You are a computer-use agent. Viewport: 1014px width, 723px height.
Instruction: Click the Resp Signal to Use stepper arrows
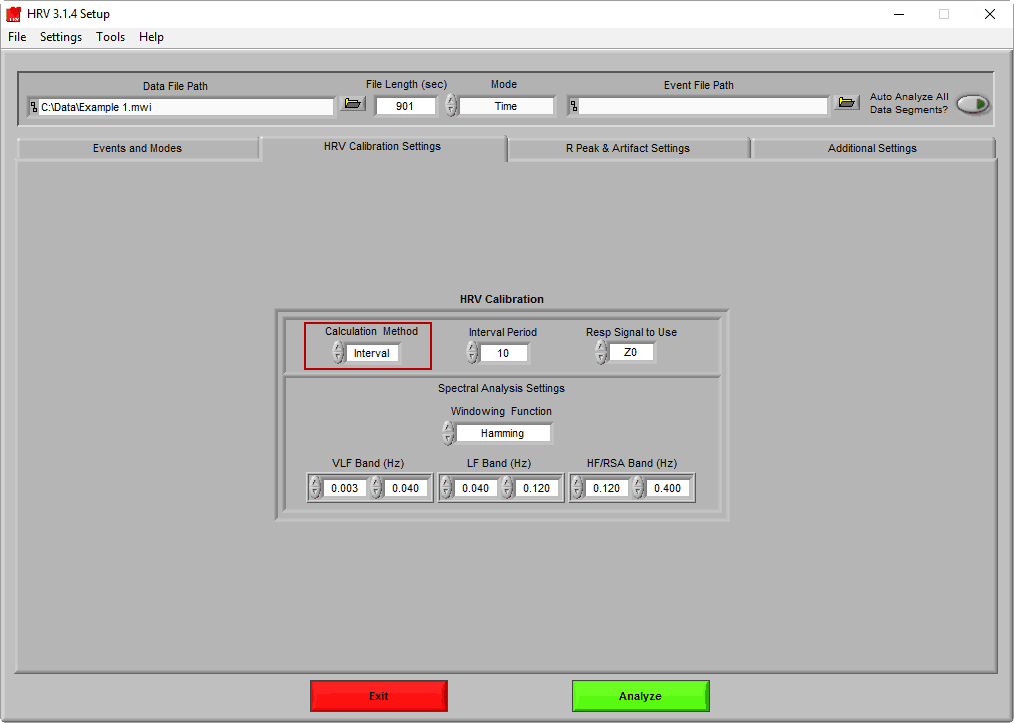(601, 352)
